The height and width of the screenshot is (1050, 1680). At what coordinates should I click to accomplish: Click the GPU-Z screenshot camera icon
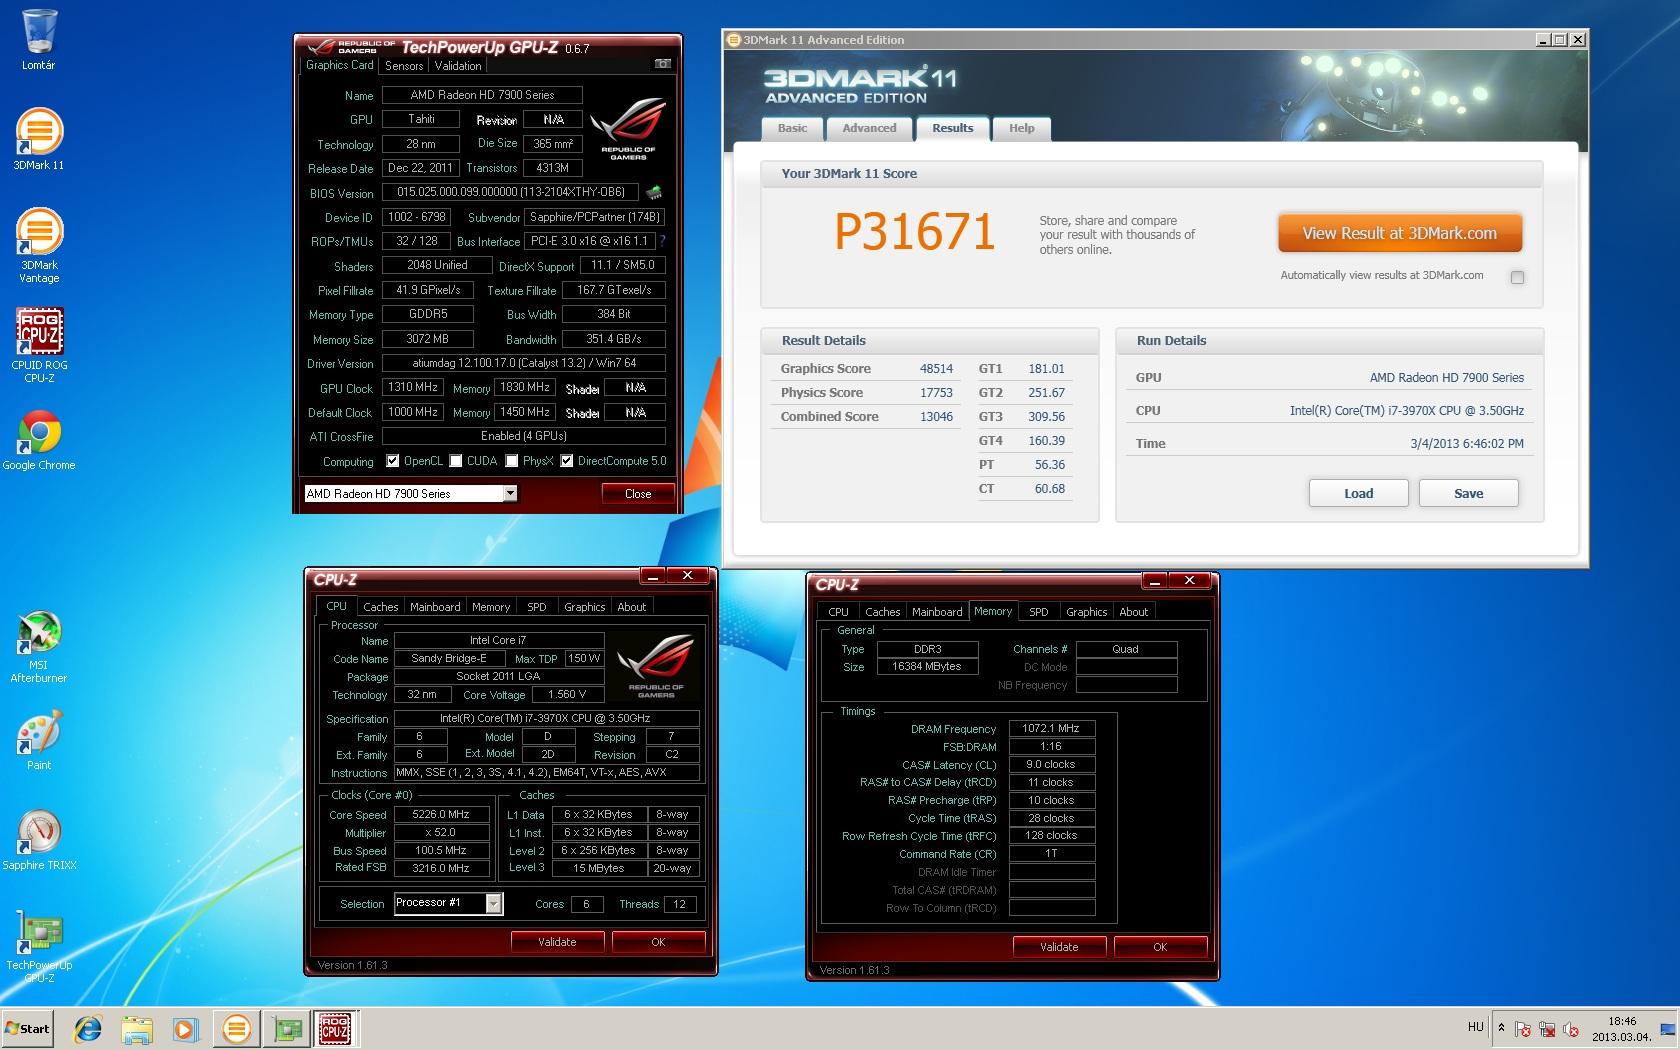[x=662, y=64]
